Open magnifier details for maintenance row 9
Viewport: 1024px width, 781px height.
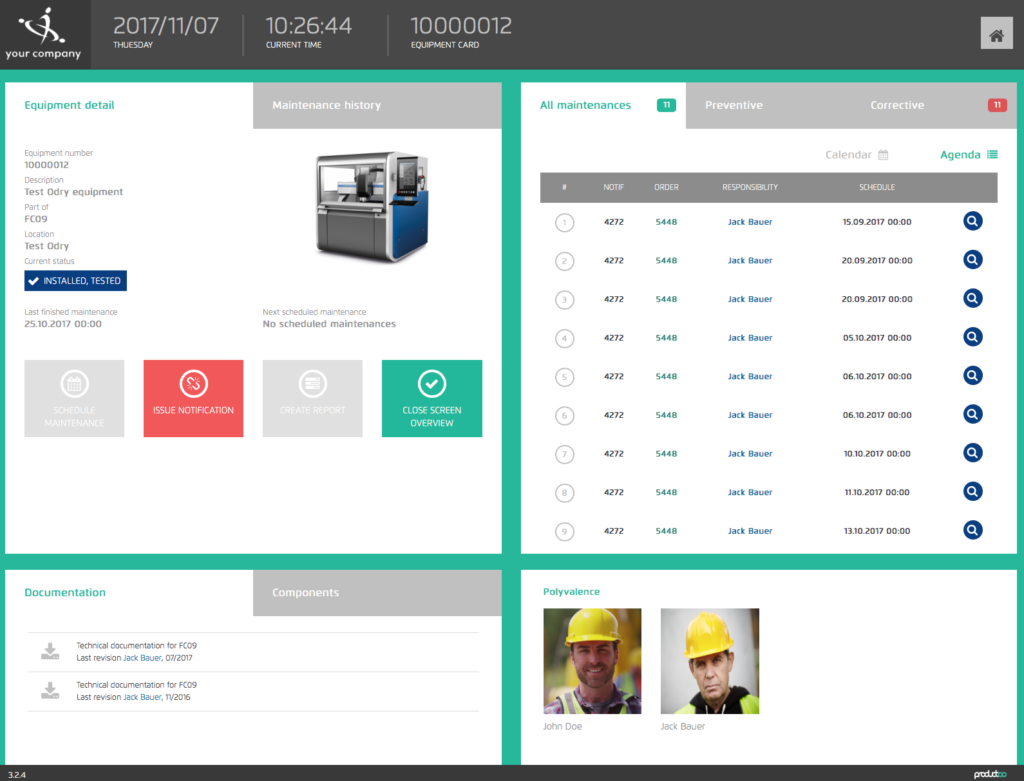(x=972, y=531)
